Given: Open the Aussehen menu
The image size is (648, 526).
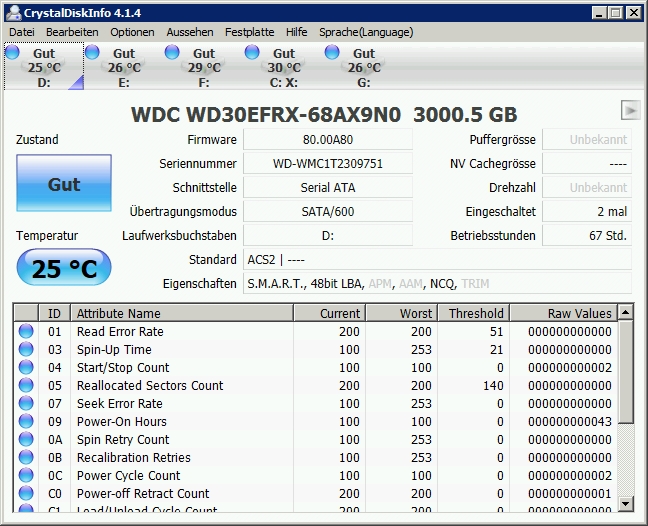Looking at the screenshot, I should tap(190, 32).
